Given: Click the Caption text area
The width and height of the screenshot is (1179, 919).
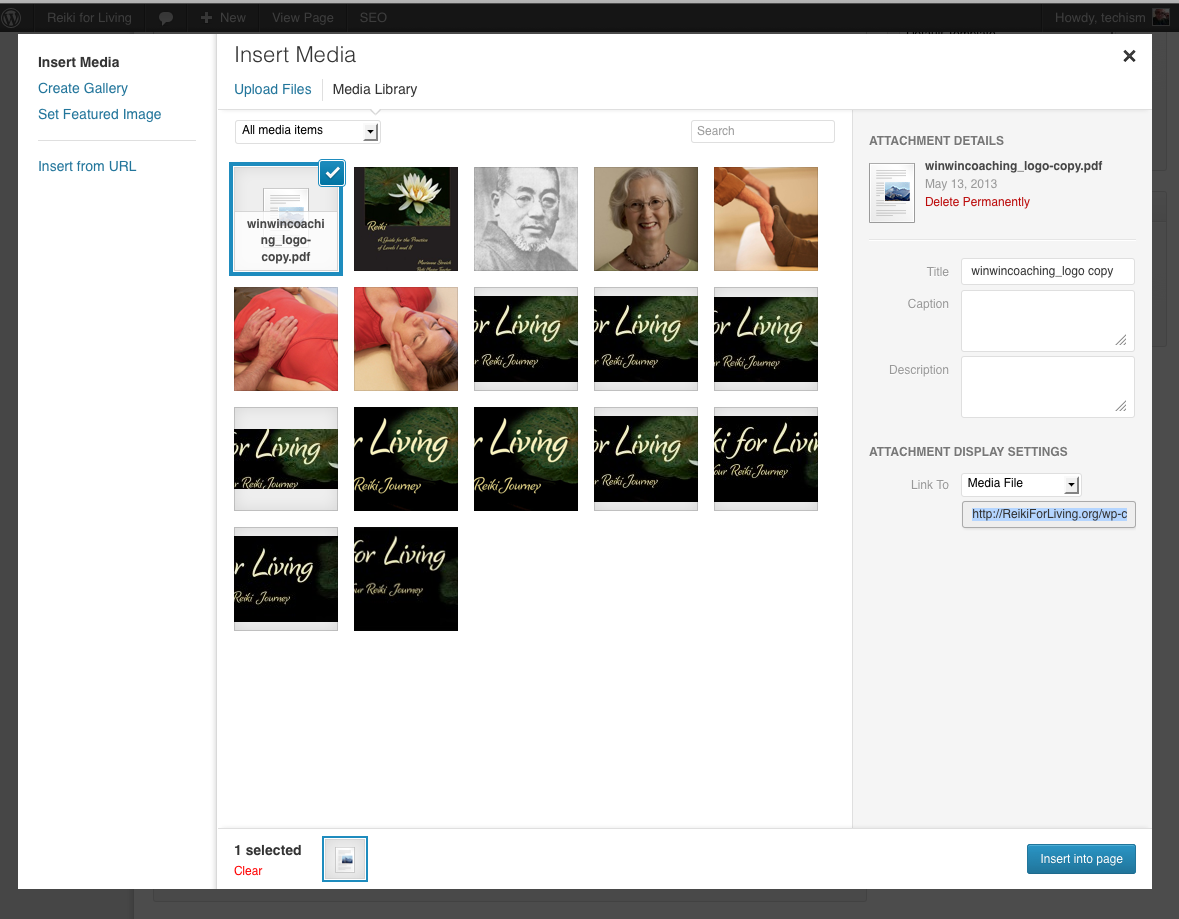Looking at the screenshot, I should pos(1047,321).
